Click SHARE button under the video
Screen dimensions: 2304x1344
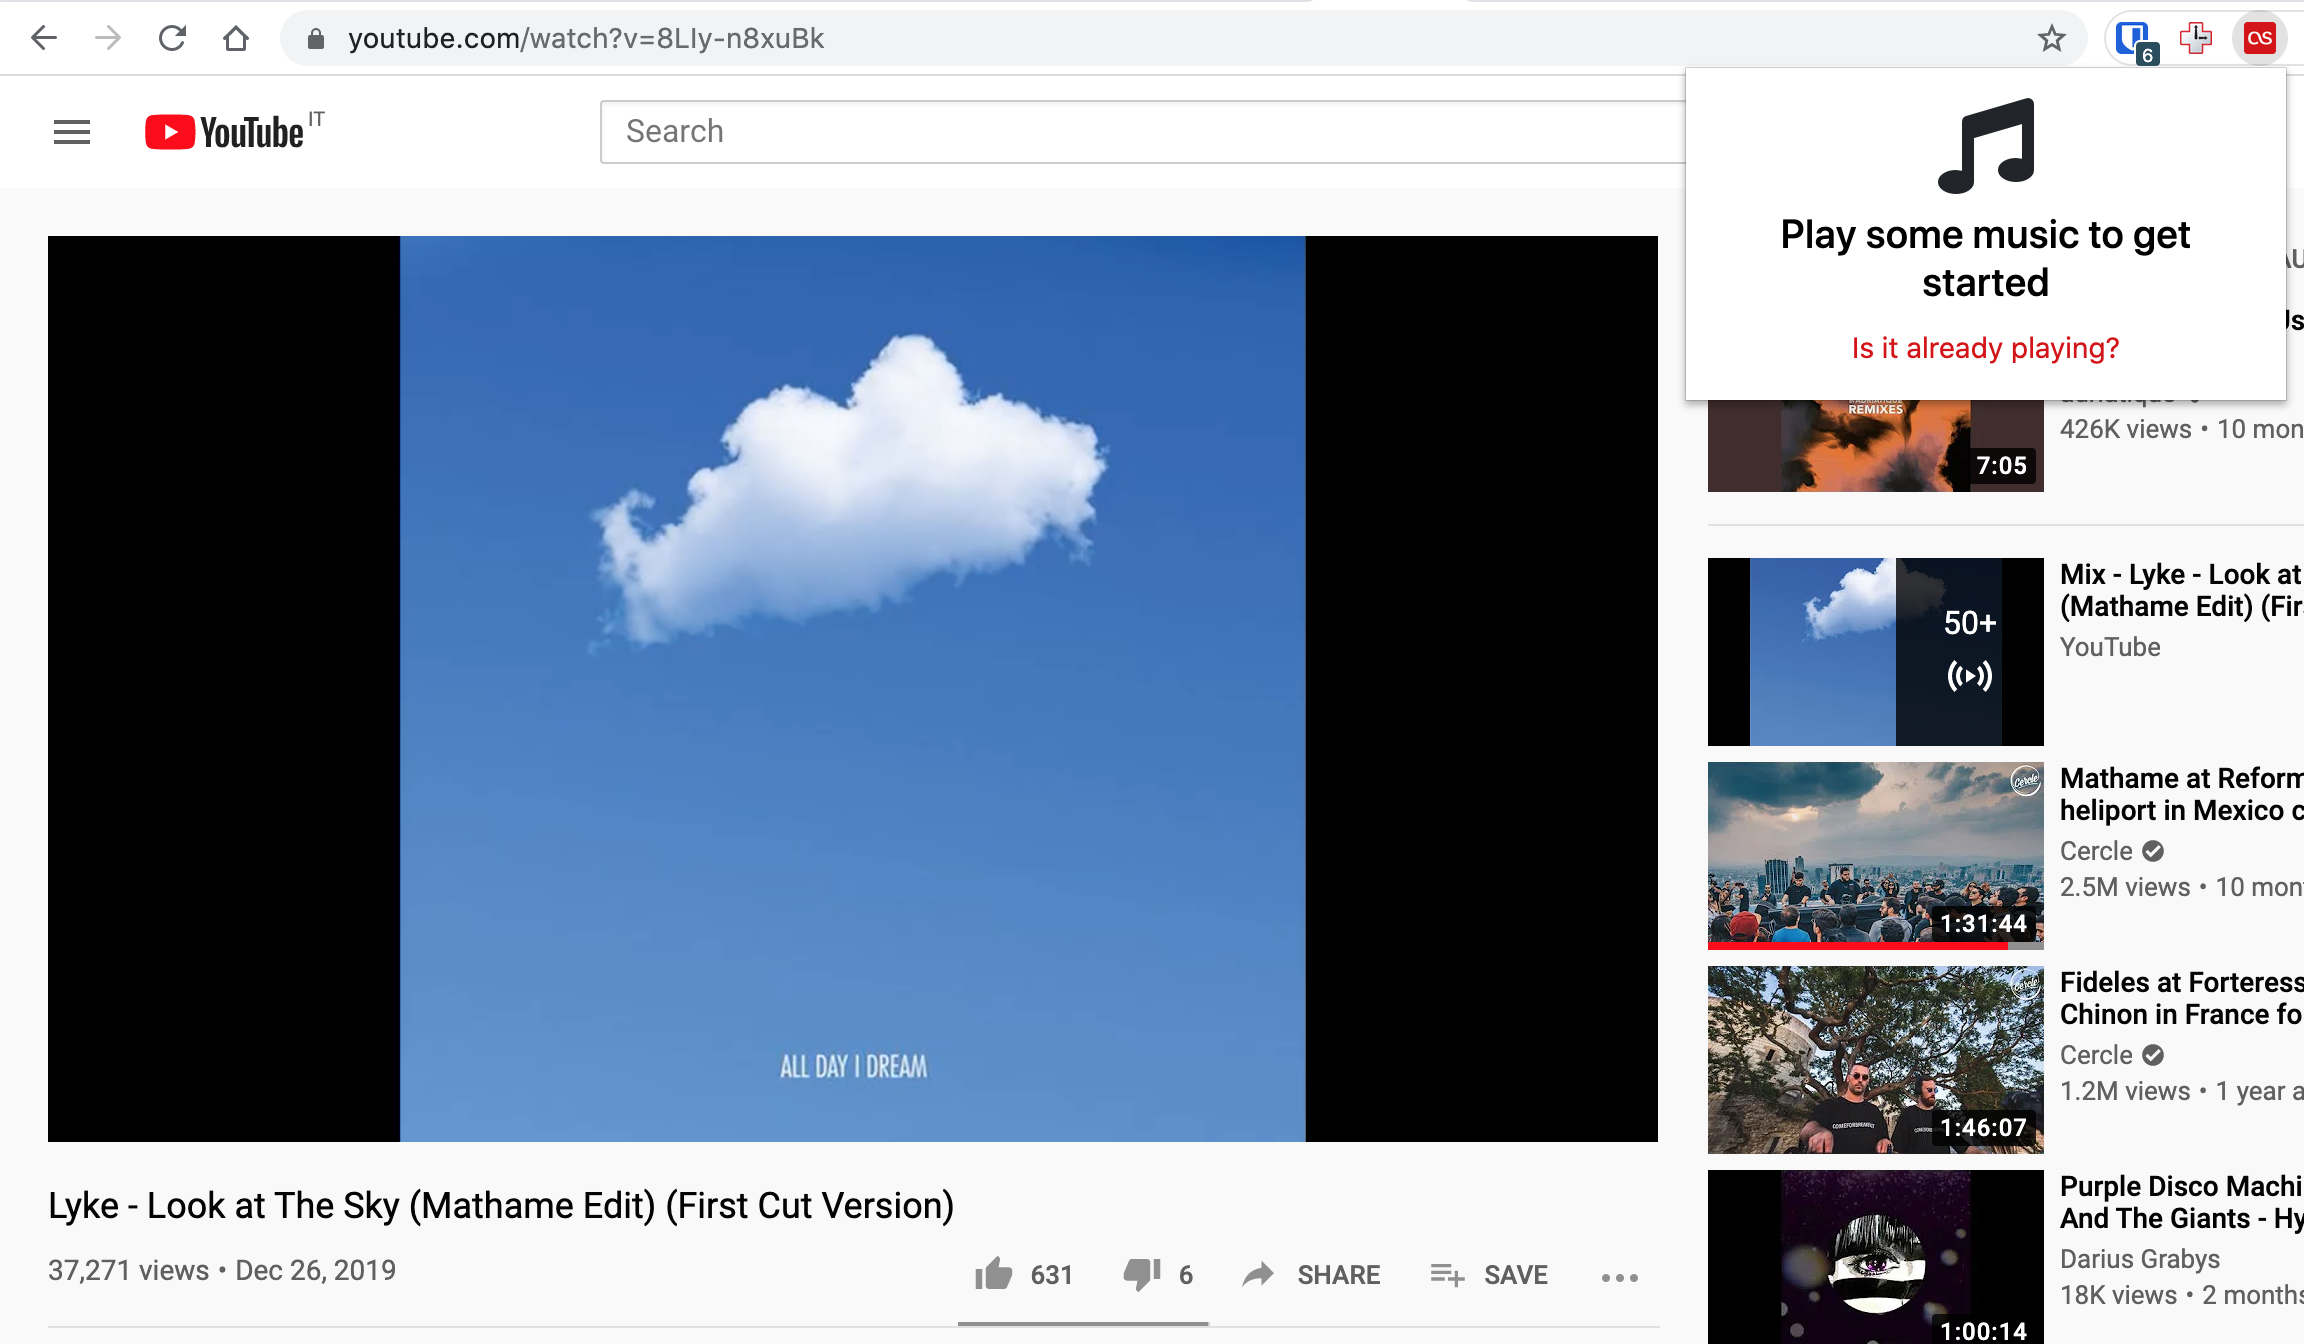tap(1311, 1274)
